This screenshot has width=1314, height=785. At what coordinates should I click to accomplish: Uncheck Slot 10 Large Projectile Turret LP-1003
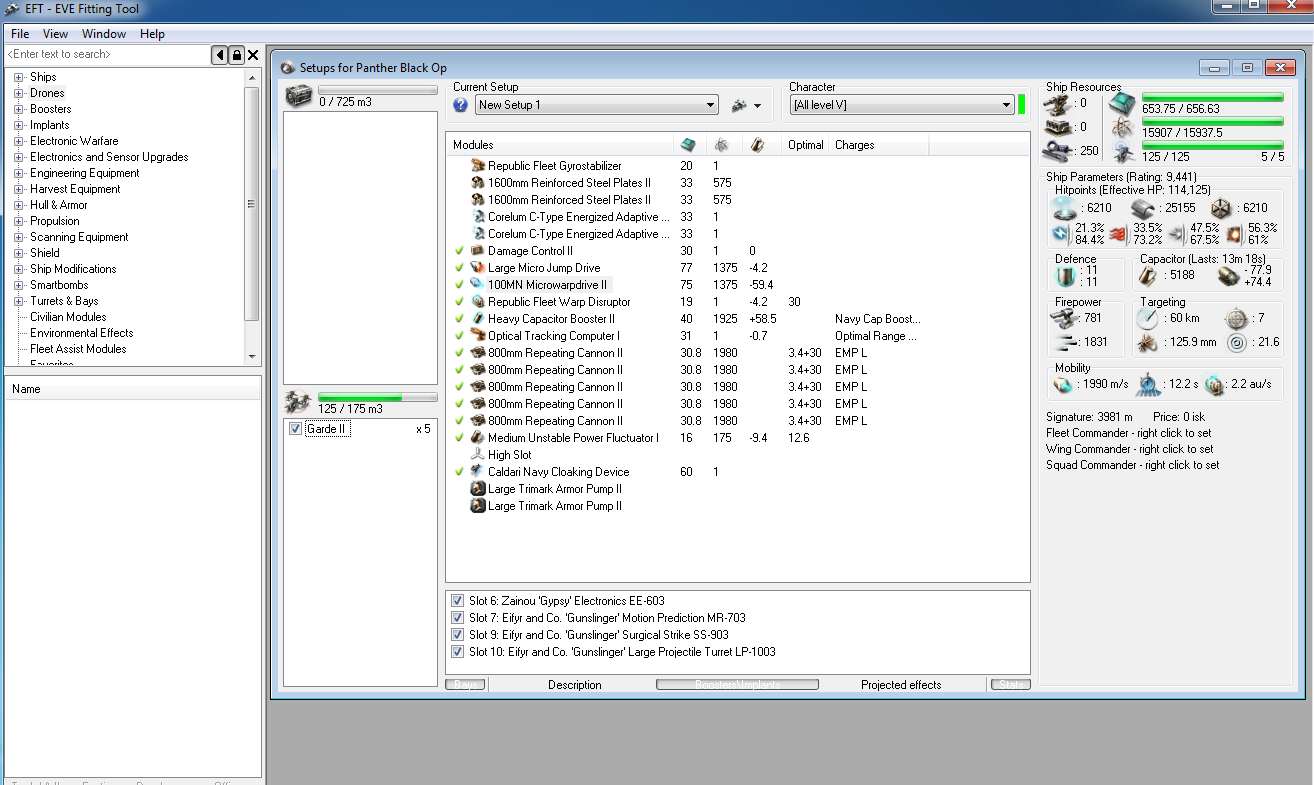coord(457,652)
